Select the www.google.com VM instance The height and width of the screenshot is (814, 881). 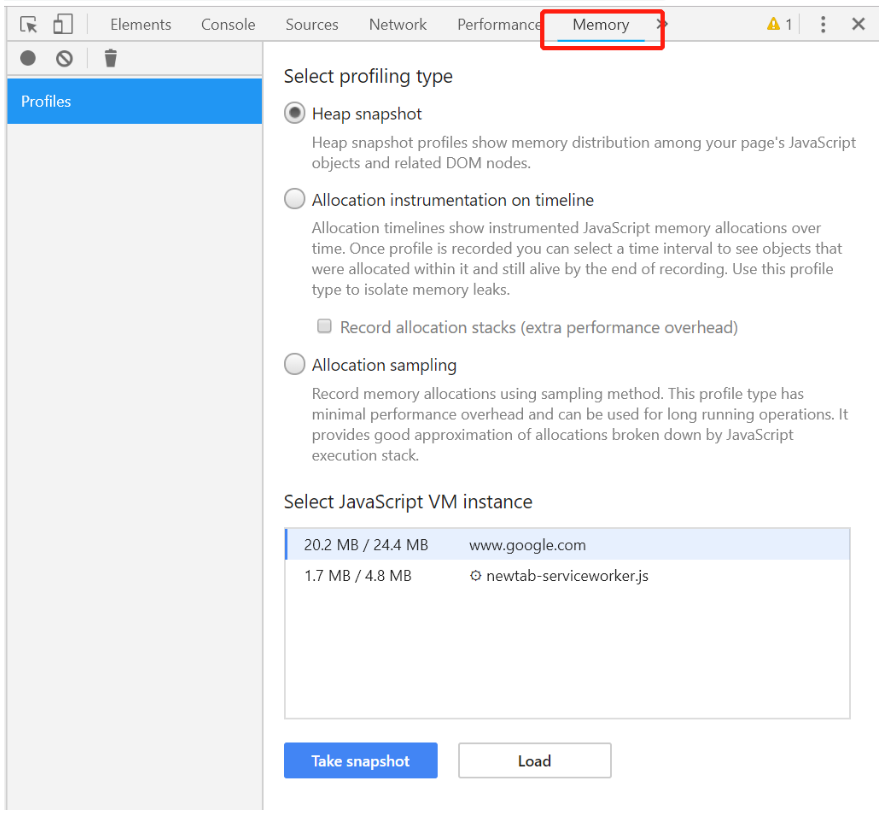click(567, 544)
